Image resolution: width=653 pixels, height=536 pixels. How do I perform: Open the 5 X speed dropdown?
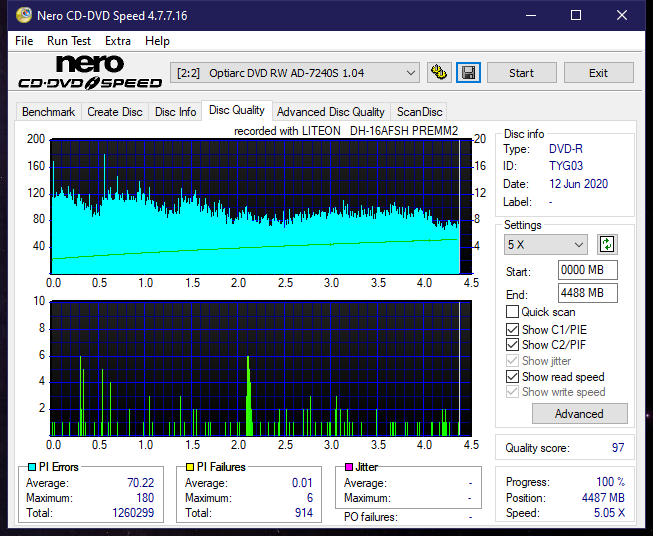pos(546,244)
